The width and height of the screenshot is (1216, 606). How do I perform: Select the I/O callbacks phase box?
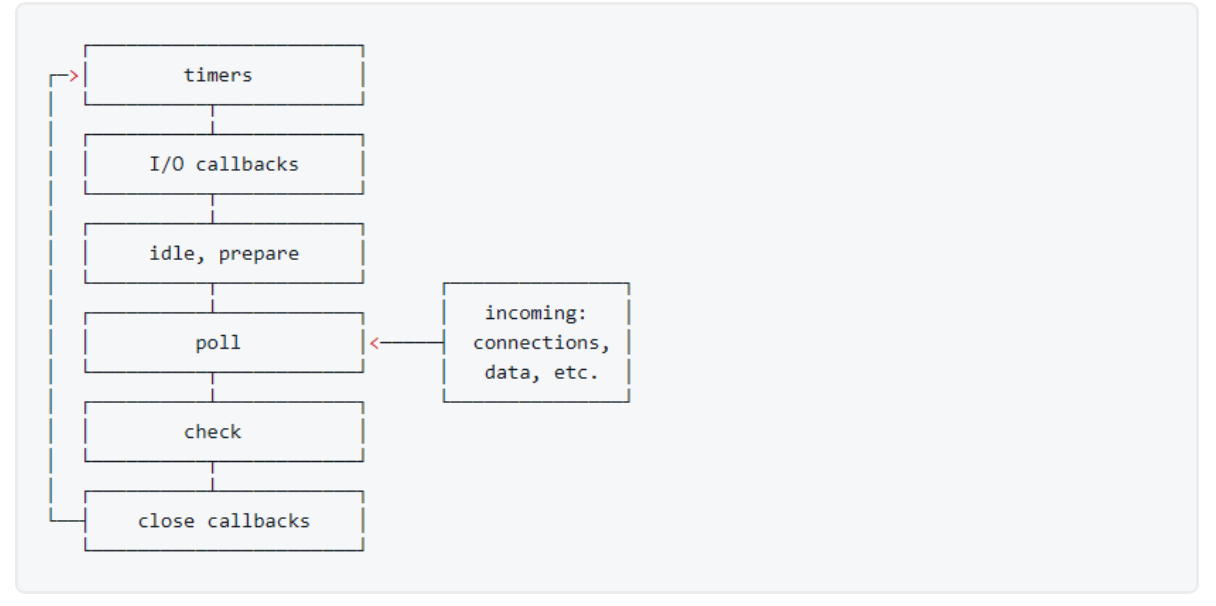(x=224, y=164)
